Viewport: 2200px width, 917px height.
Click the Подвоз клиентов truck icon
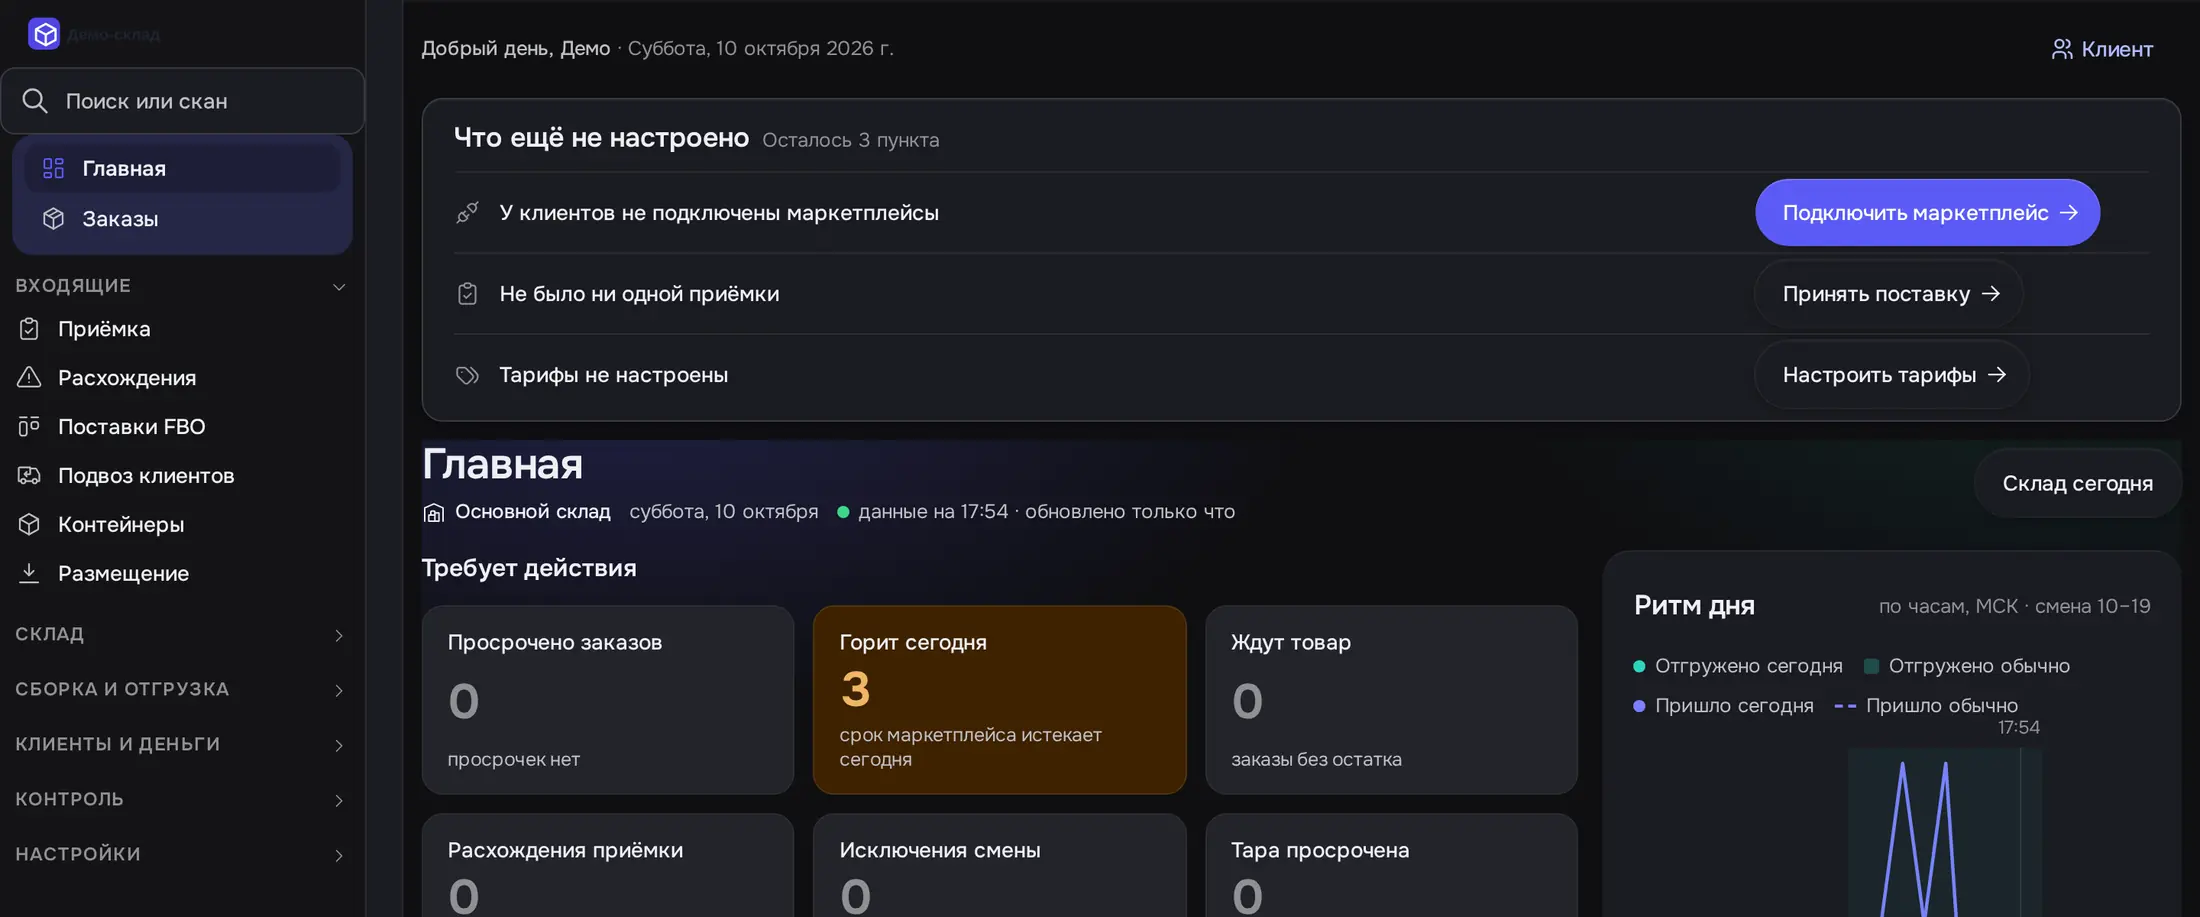[x=29, y=475]
